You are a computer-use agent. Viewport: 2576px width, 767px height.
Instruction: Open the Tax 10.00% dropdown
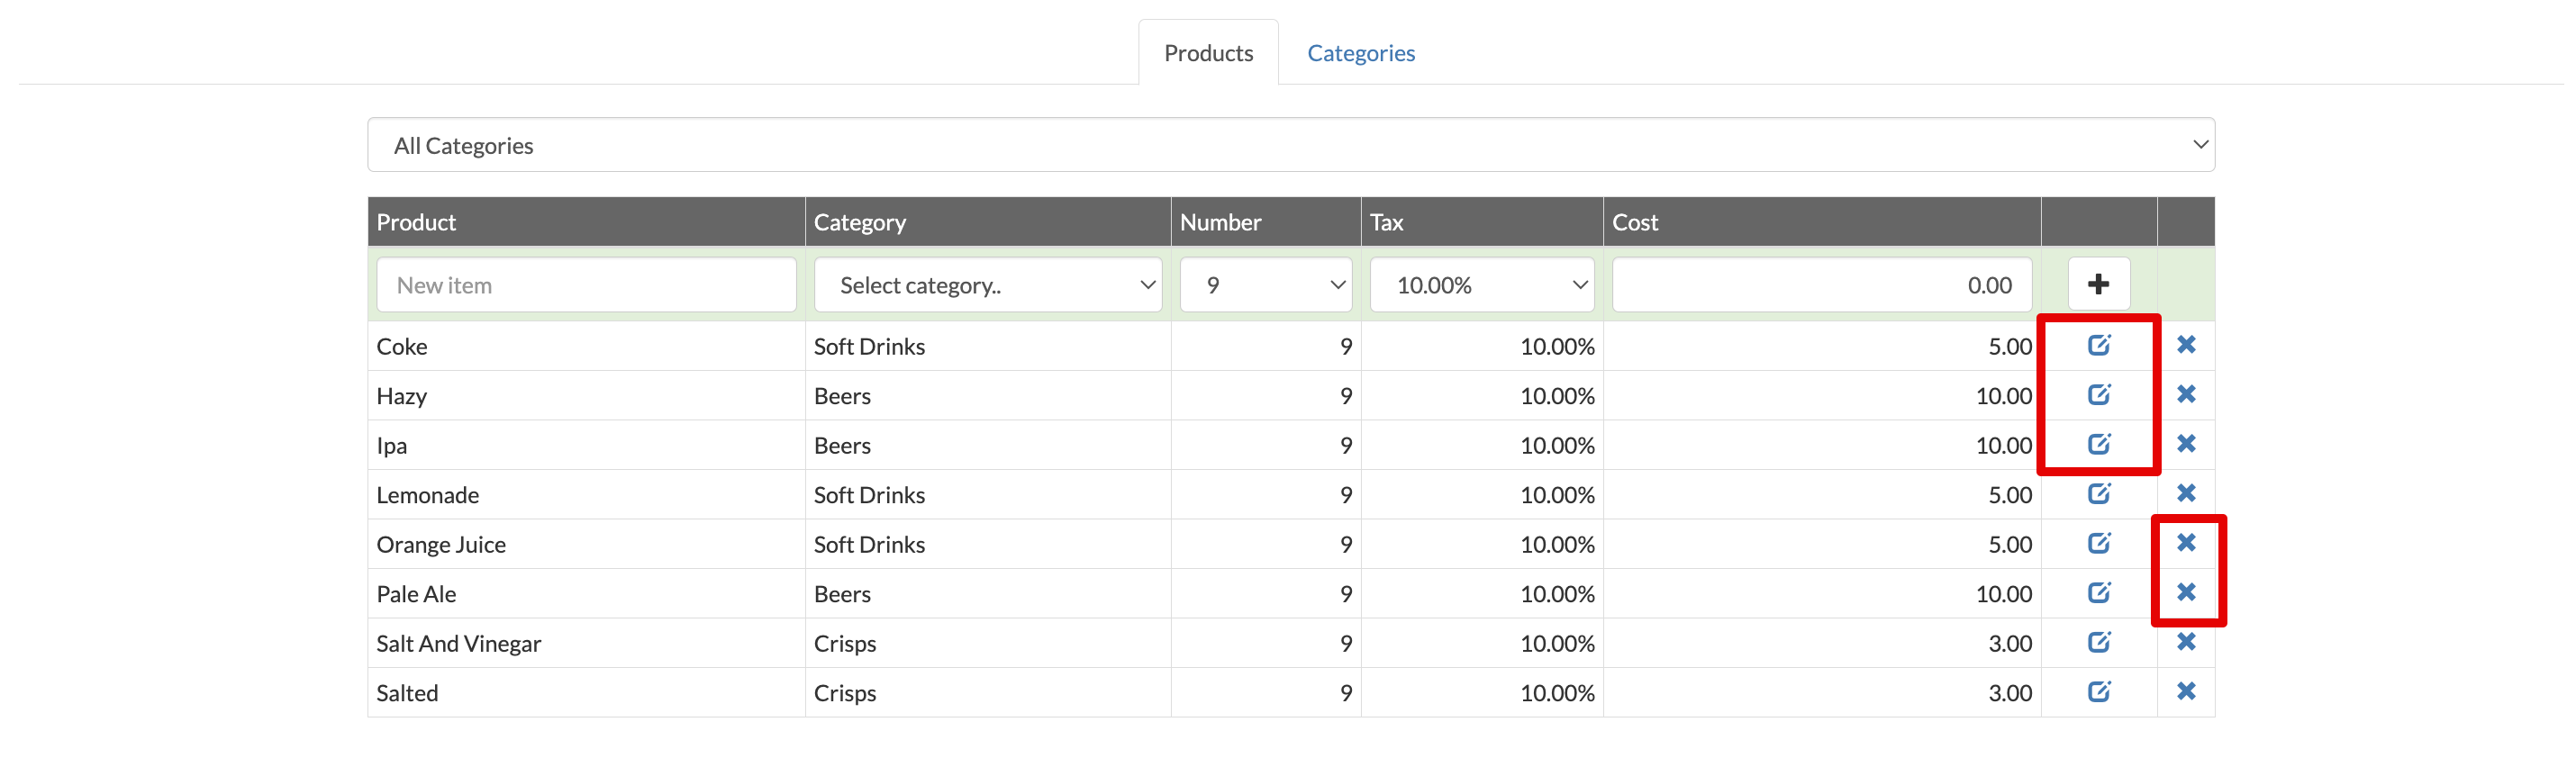click(1481, 285)
